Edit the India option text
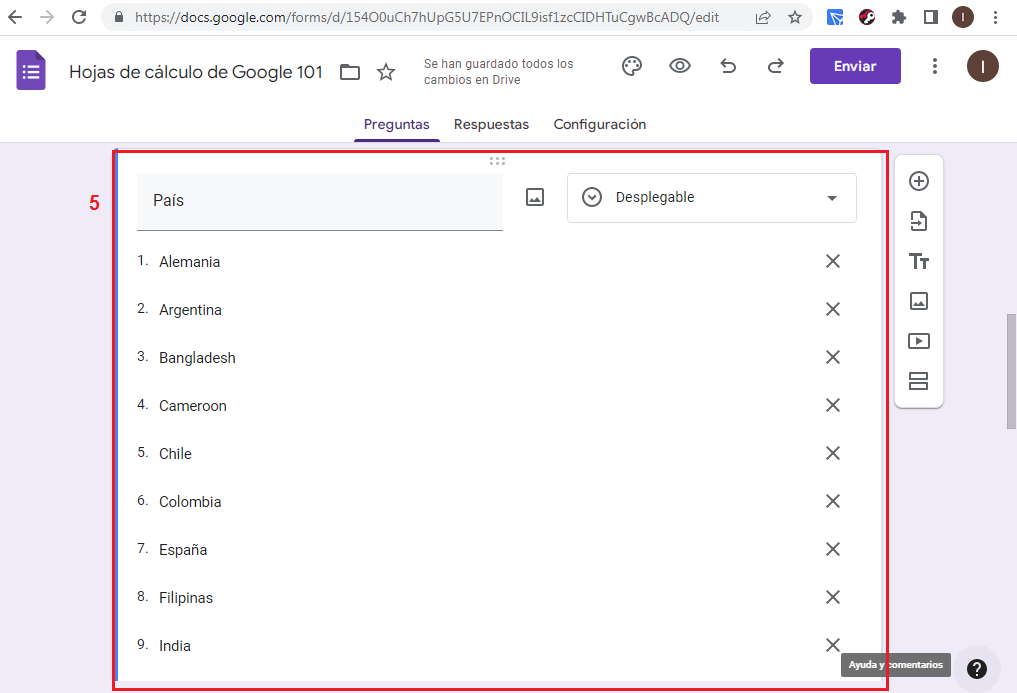 click(174, 646)
